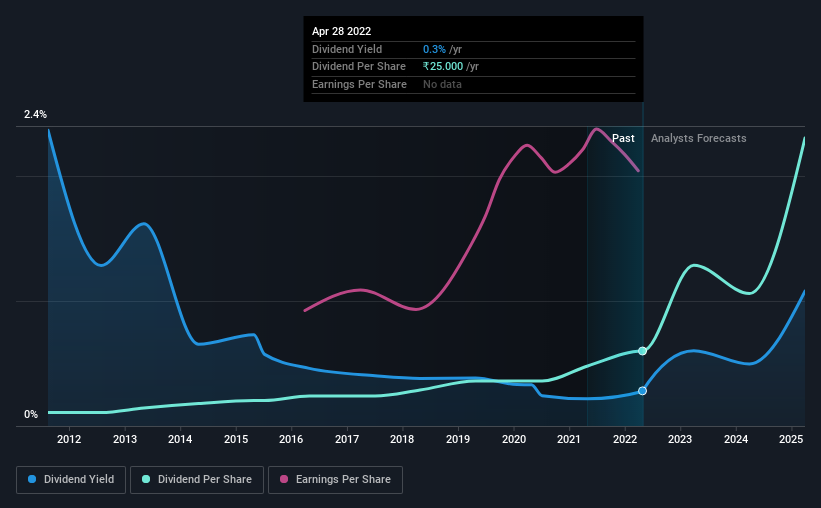Click the 2025 x-axis year label
Viewport: 821px width, 508px height.
tap(791, 439)
